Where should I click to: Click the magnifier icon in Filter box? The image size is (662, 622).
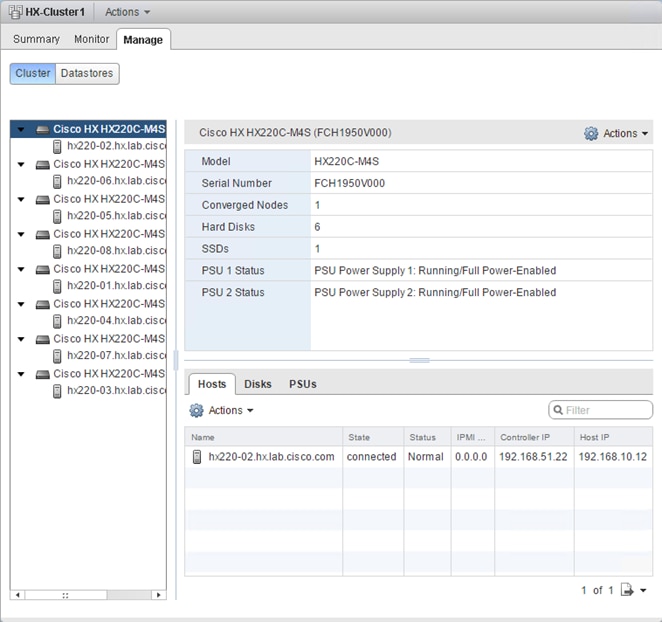coord(558,410)
